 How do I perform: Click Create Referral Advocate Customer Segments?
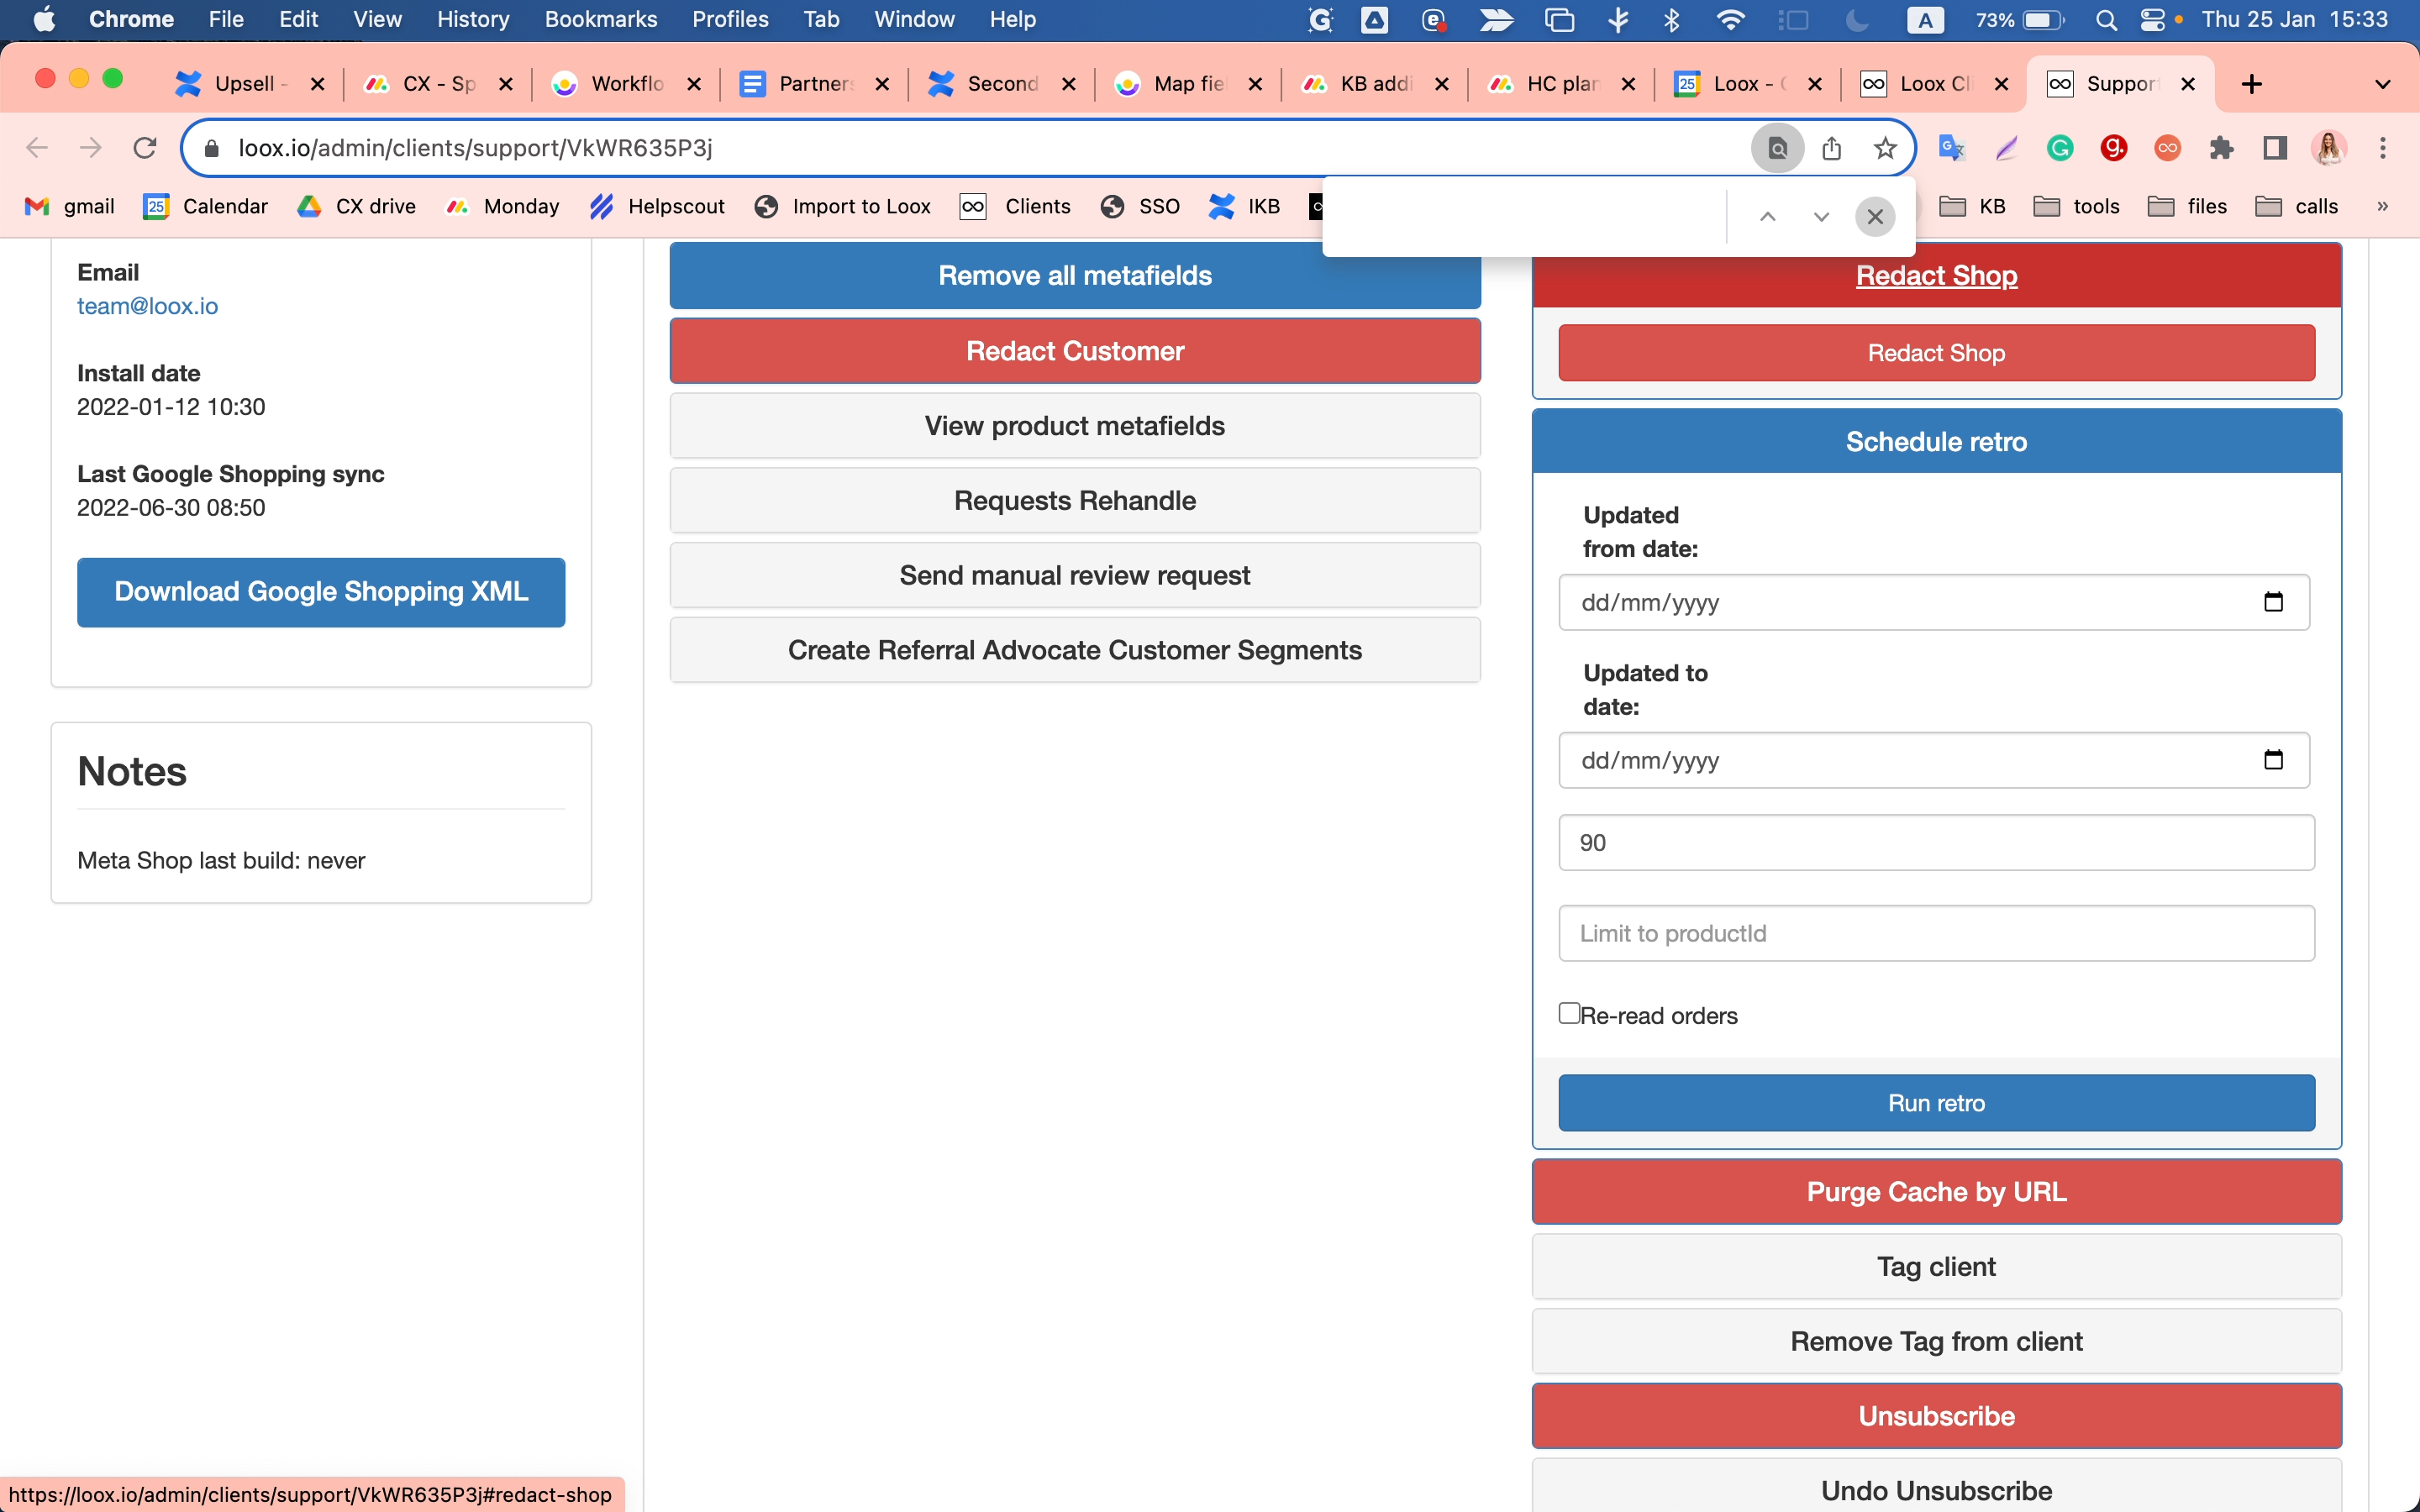(1075, 650)
